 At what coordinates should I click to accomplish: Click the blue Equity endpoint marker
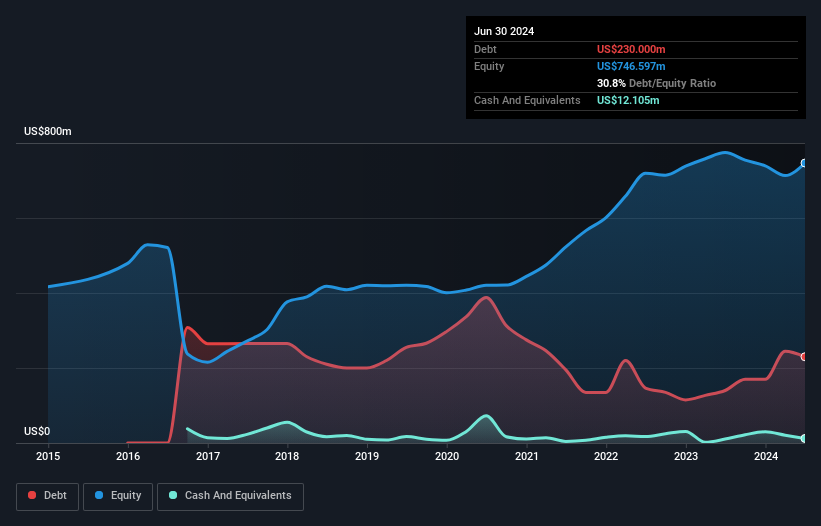(x=804, y=163)
